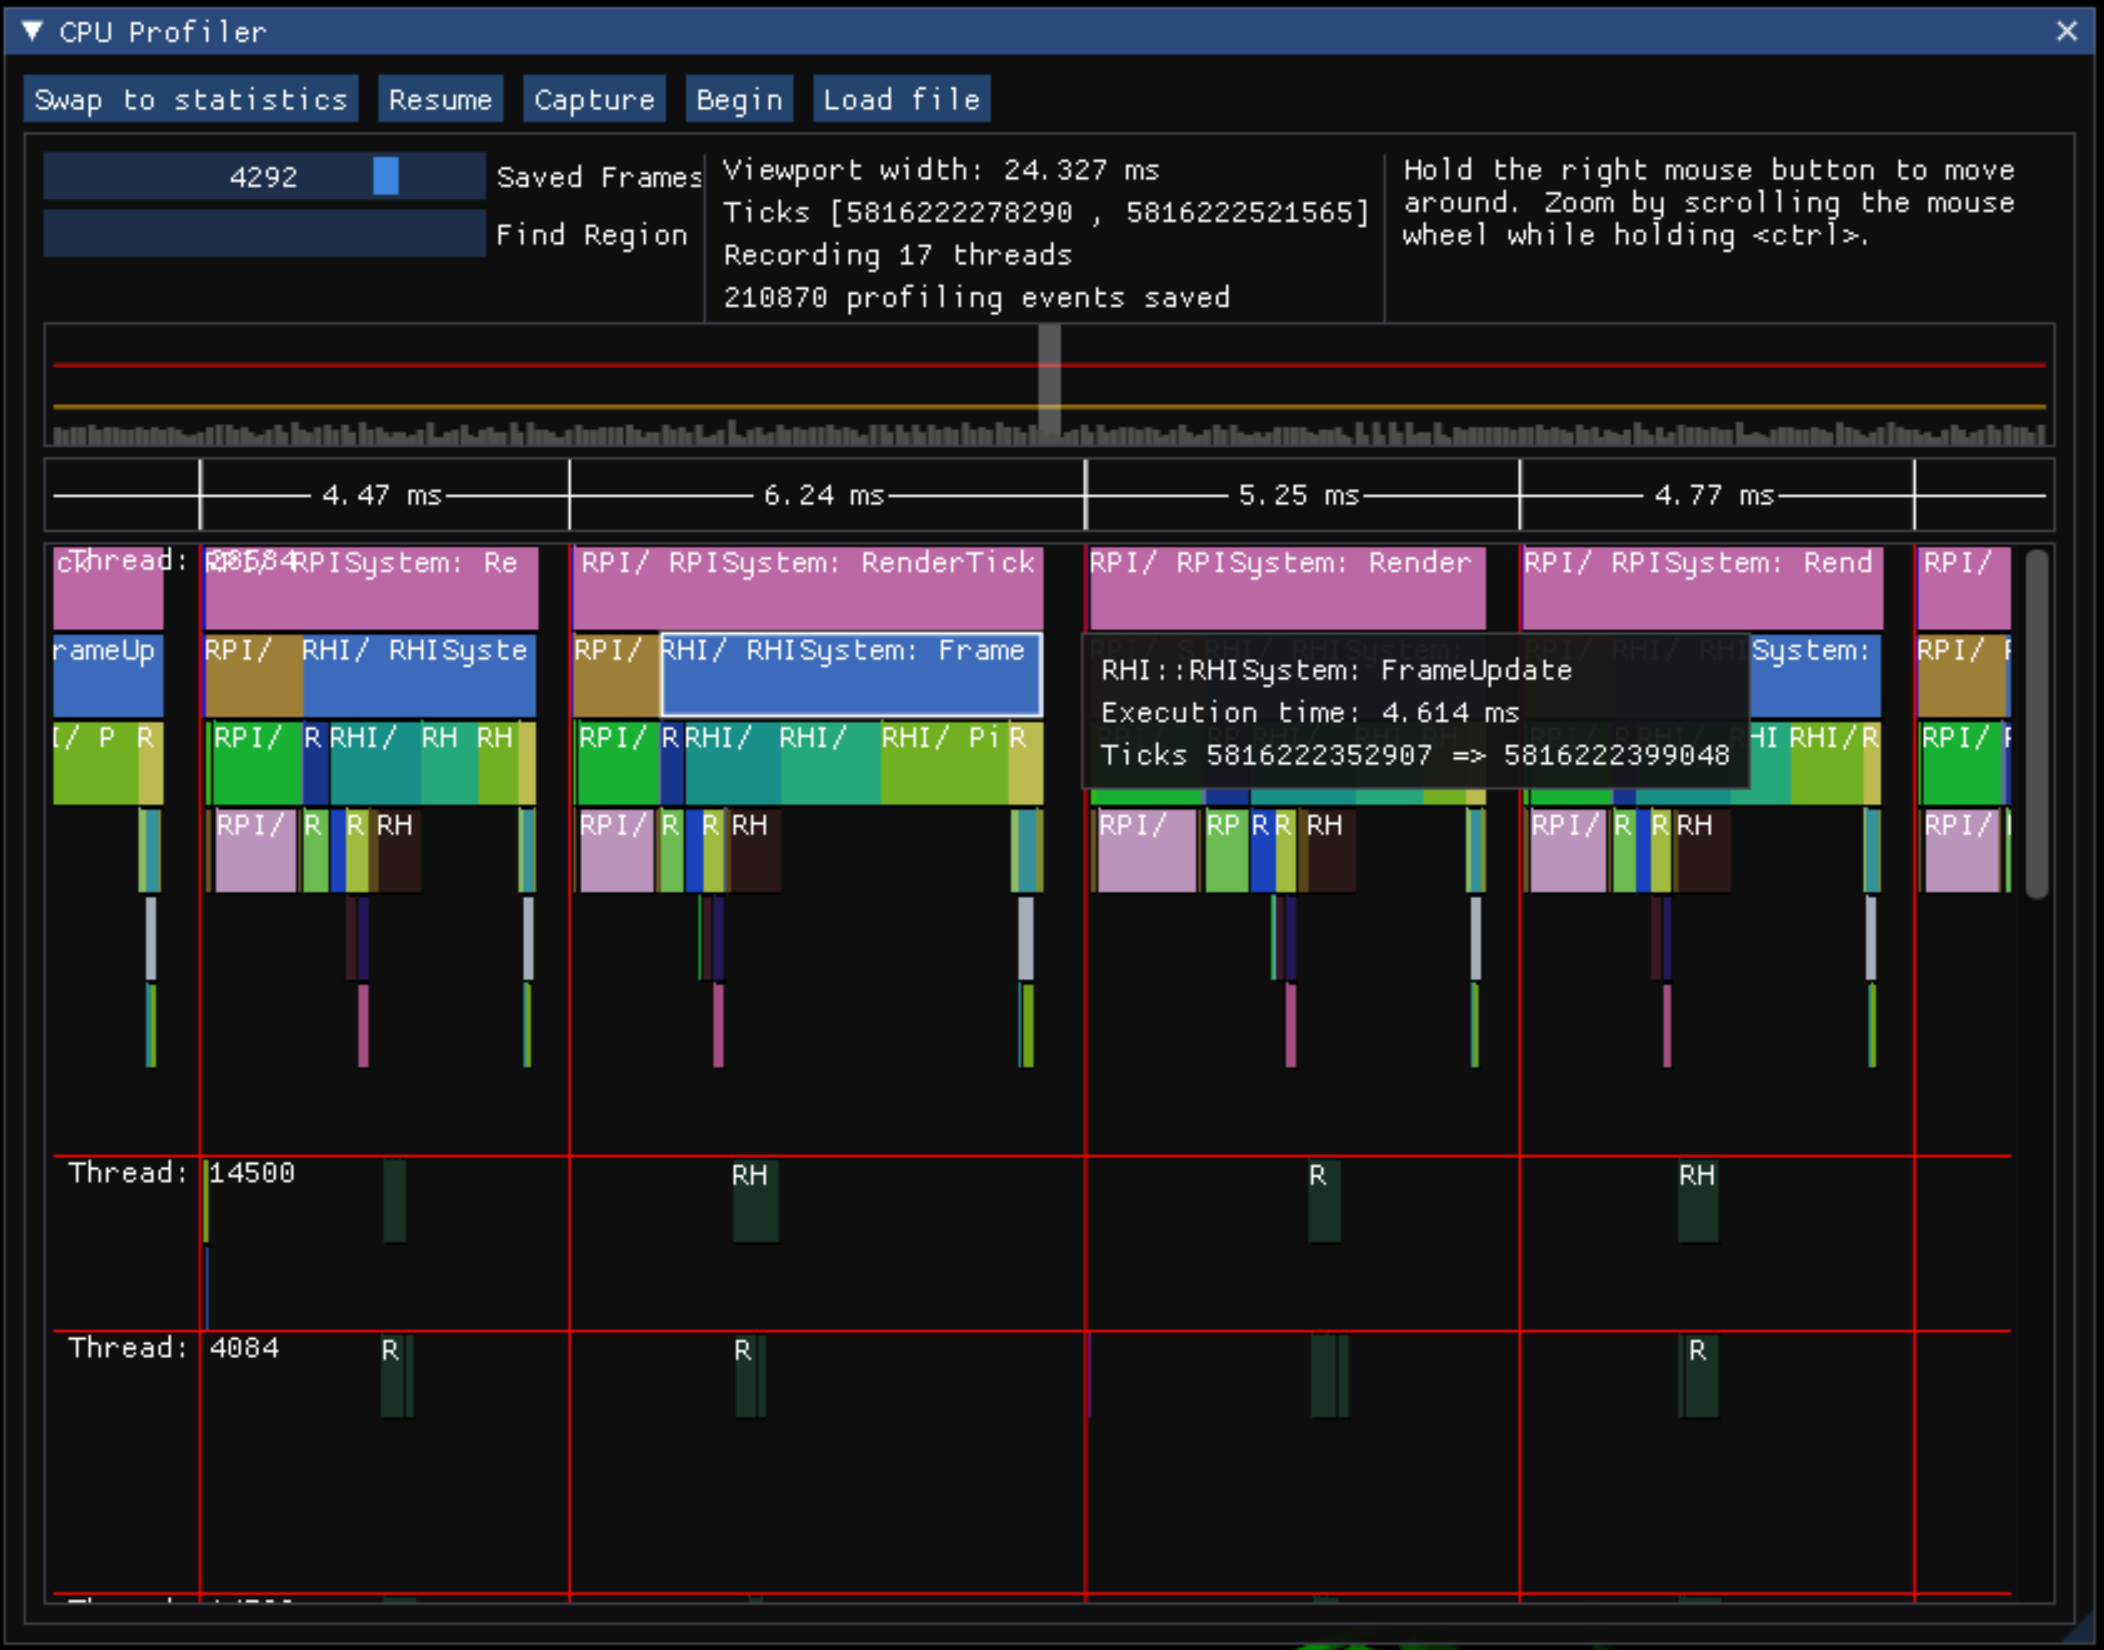
Task: Collapse the CPU Profiler panel header triangle
Action: coord(33,31)
